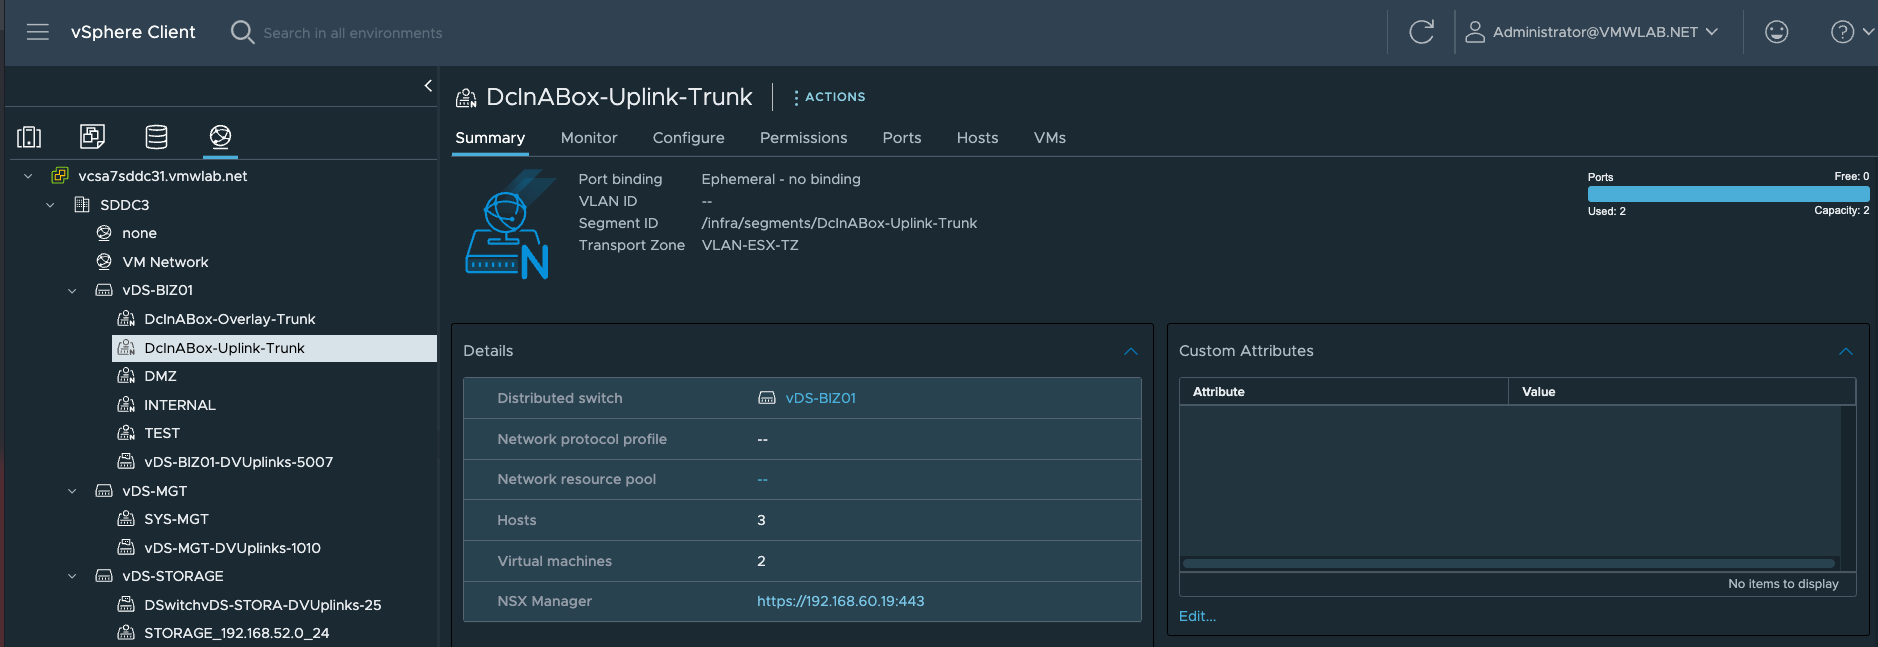The image size is (1878, 647).
Task: Click the network icon beside none
Action: (104, 233)
